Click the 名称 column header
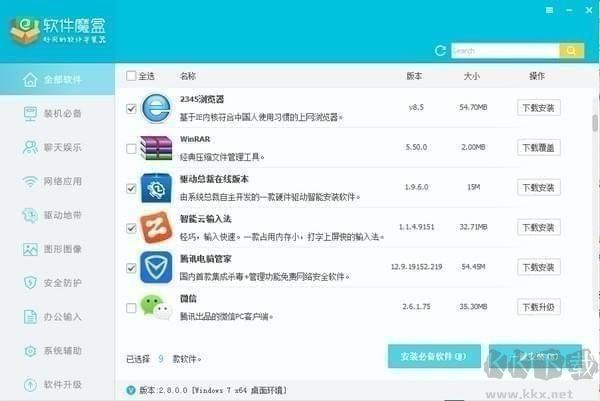The height and width of the screenshot is (401, 600). [x=188, y=76]
